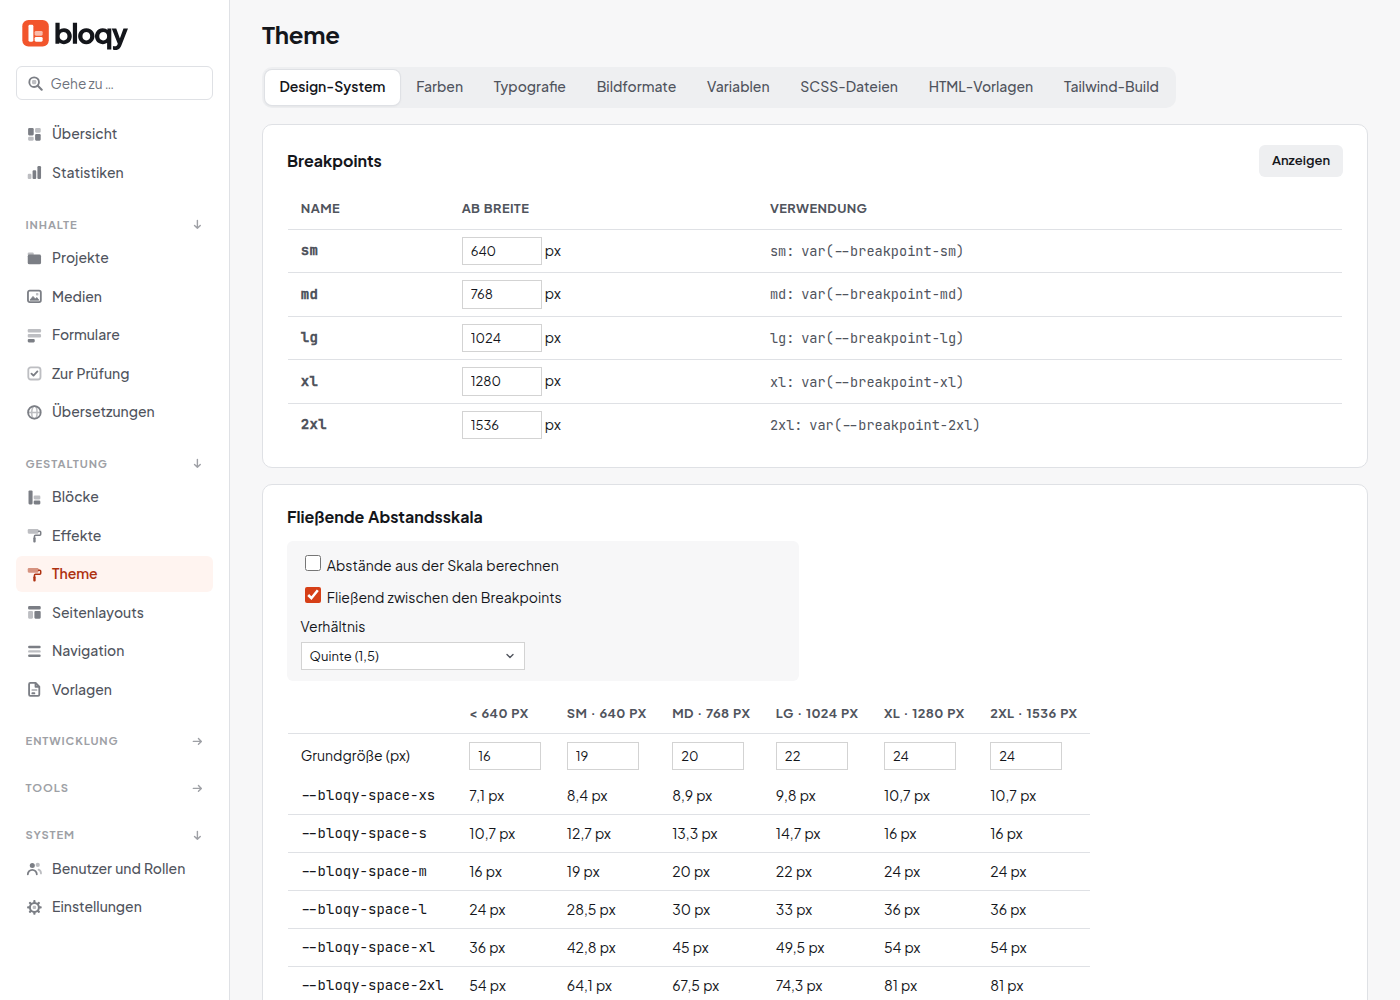The width and height of the screenshot is (1400, 1000).
Task: Click the Projekte folder icon
Action: click(x=34, y=258)
